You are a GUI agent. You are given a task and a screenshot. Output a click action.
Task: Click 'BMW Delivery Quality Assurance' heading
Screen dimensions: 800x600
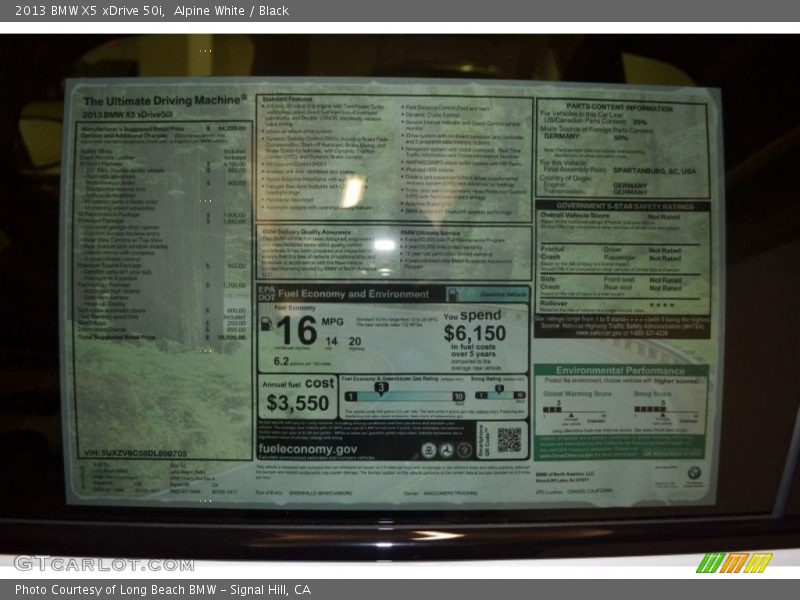pyautogui.click(x=306, y=232)
